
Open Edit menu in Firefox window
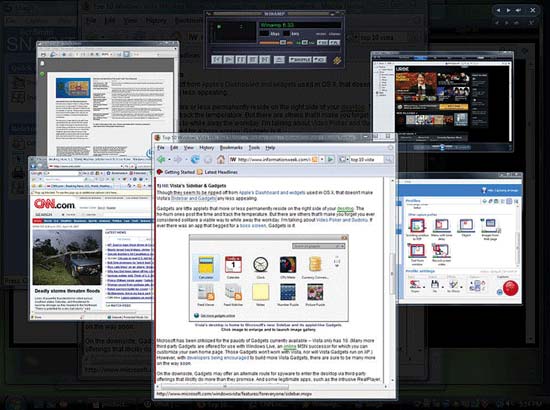(174, 148)
